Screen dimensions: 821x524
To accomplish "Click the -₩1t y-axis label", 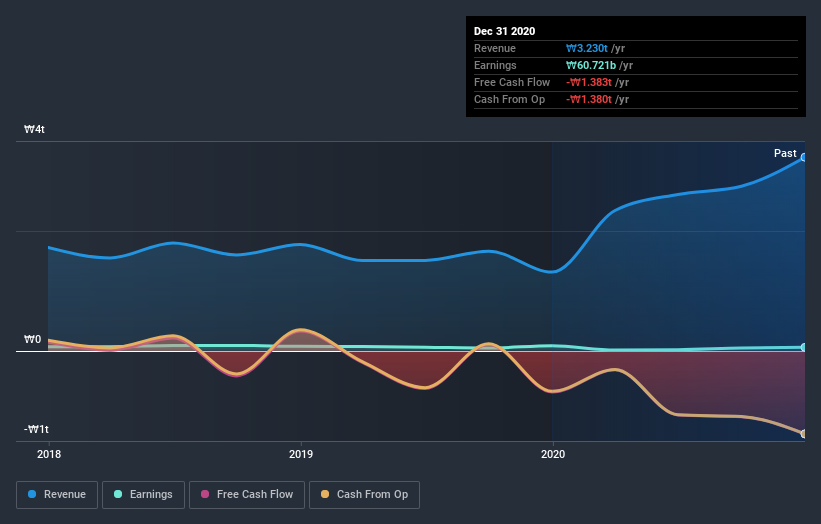I will point(36,429).
